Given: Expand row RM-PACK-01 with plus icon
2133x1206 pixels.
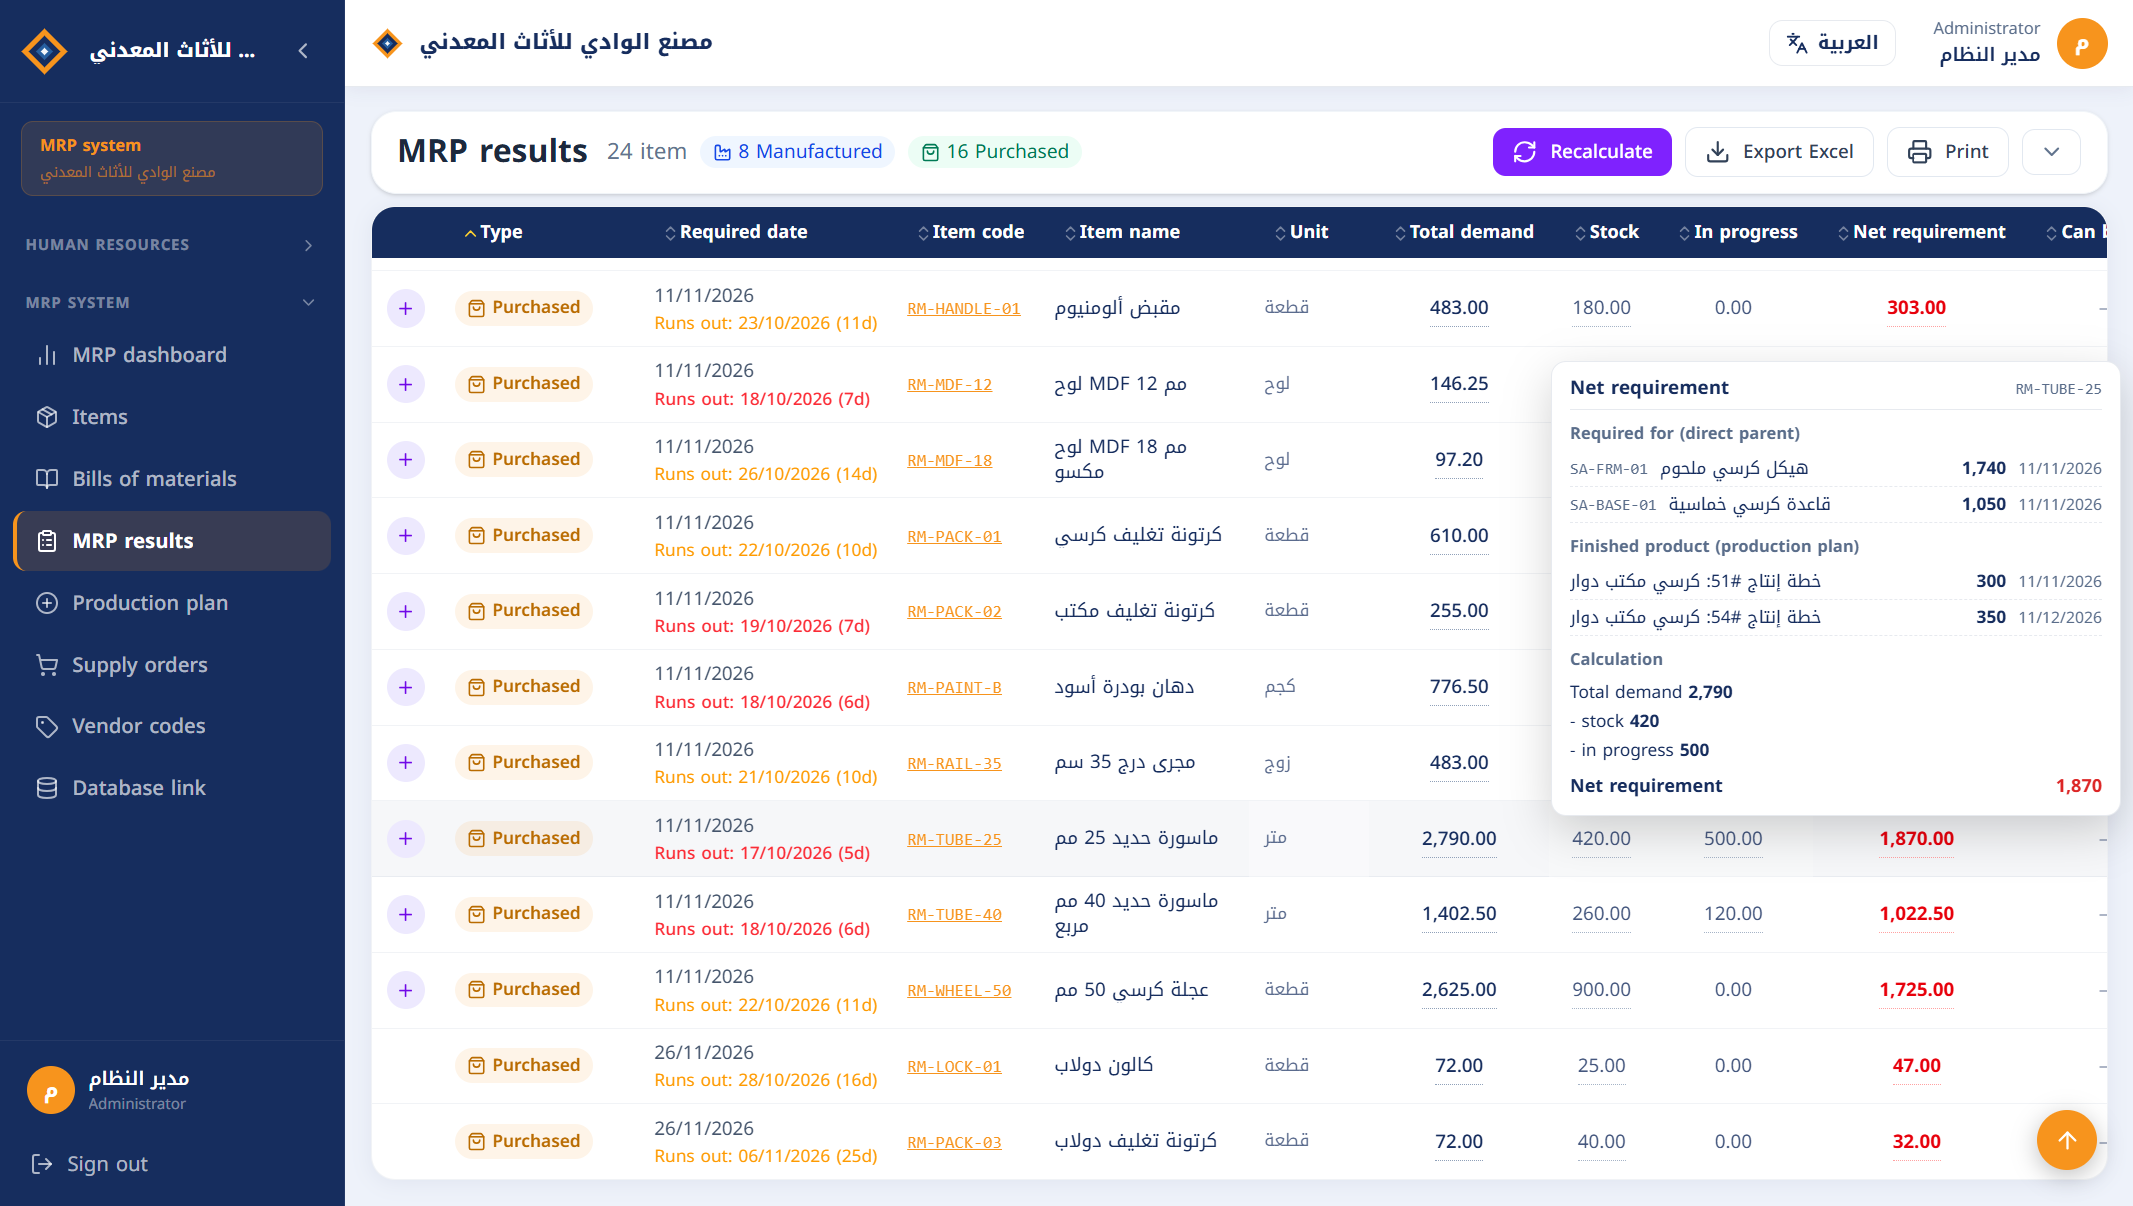Looking at the screenshot, I should (x=406, y=536).
